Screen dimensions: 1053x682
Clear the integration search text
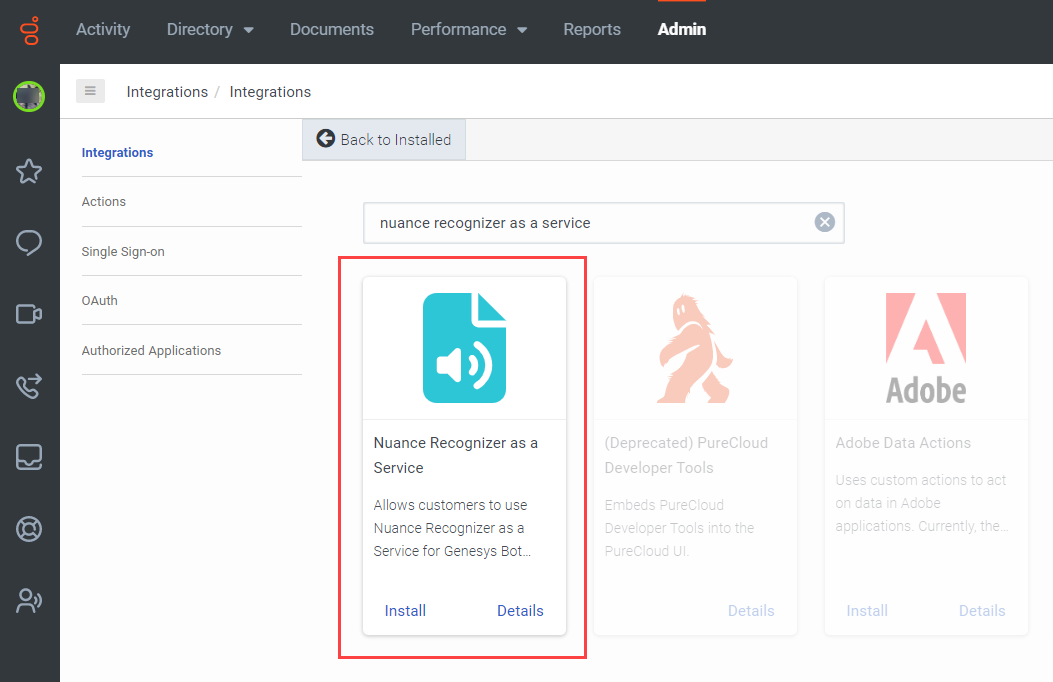point(824,222)
